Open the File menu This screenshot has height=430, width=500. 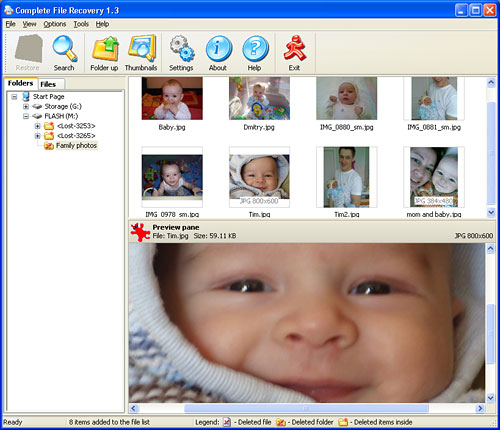[10, 24]
